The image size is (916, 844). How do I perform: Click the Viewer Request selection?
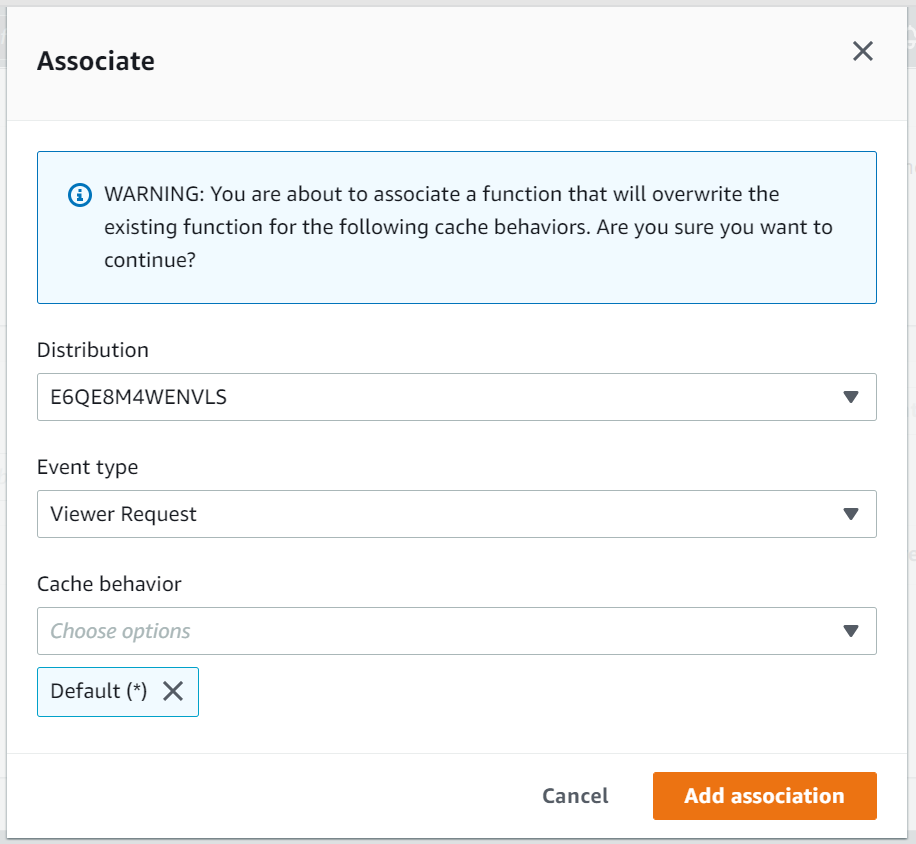pyautogui.click(x=124, y=514)
